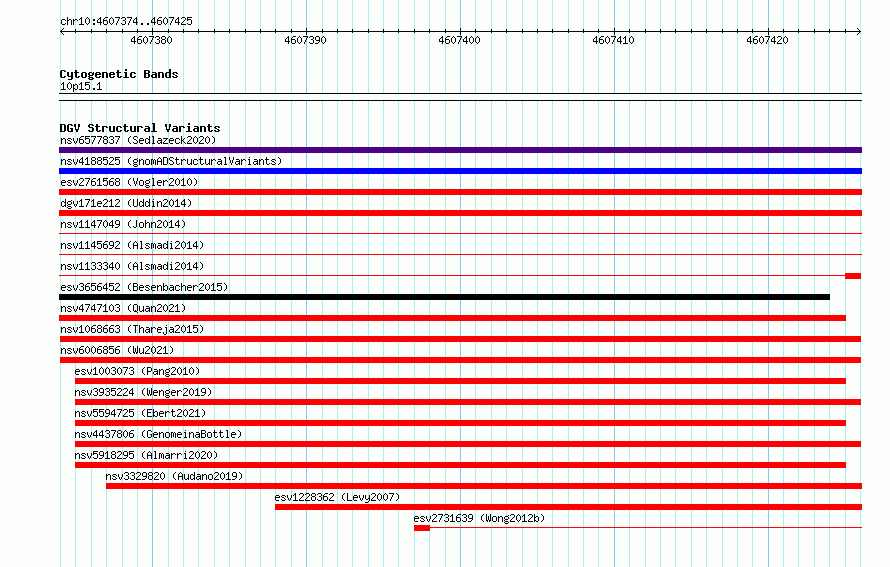Click the small red block under esv2731639
The height and width of the screenshot is (567, 890).
pyautogui.click(x=422, y=528)
